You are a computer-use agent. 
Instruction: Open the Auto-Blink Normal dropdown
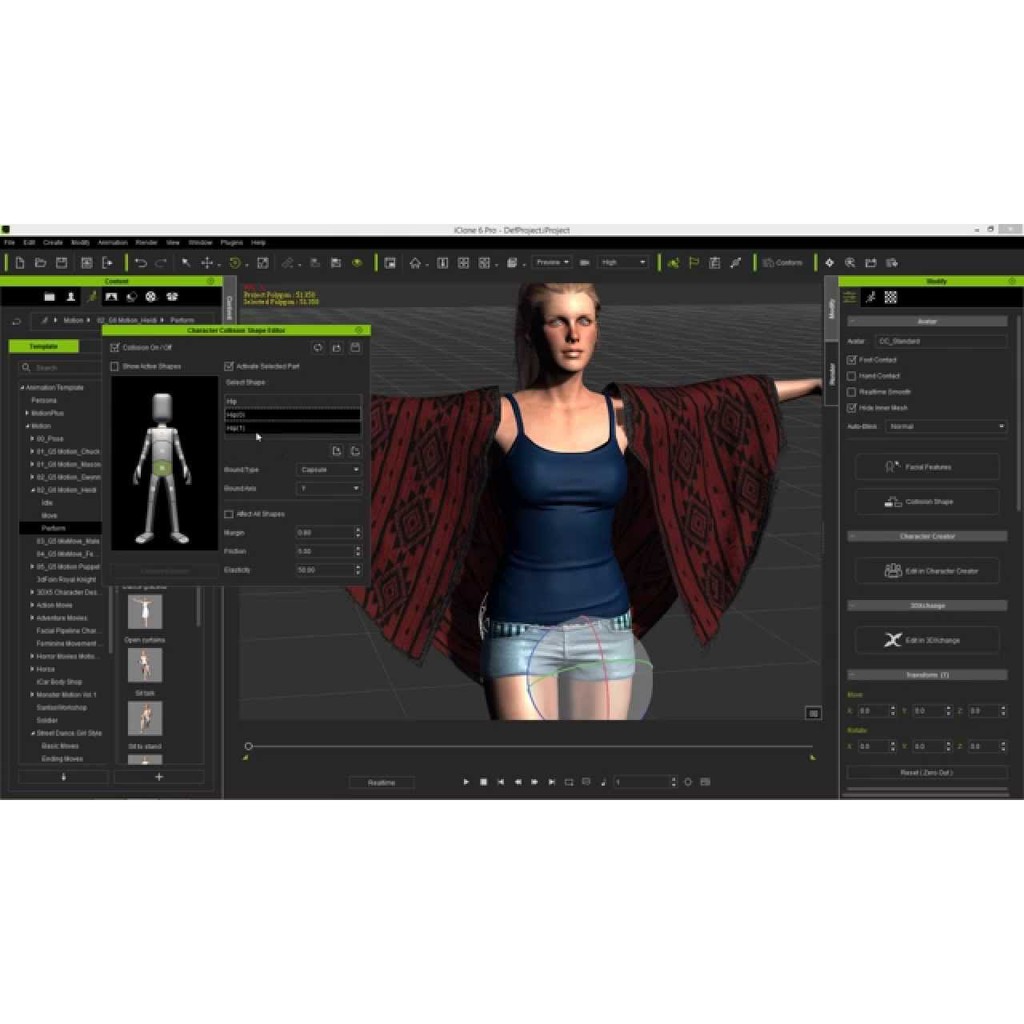945,426
